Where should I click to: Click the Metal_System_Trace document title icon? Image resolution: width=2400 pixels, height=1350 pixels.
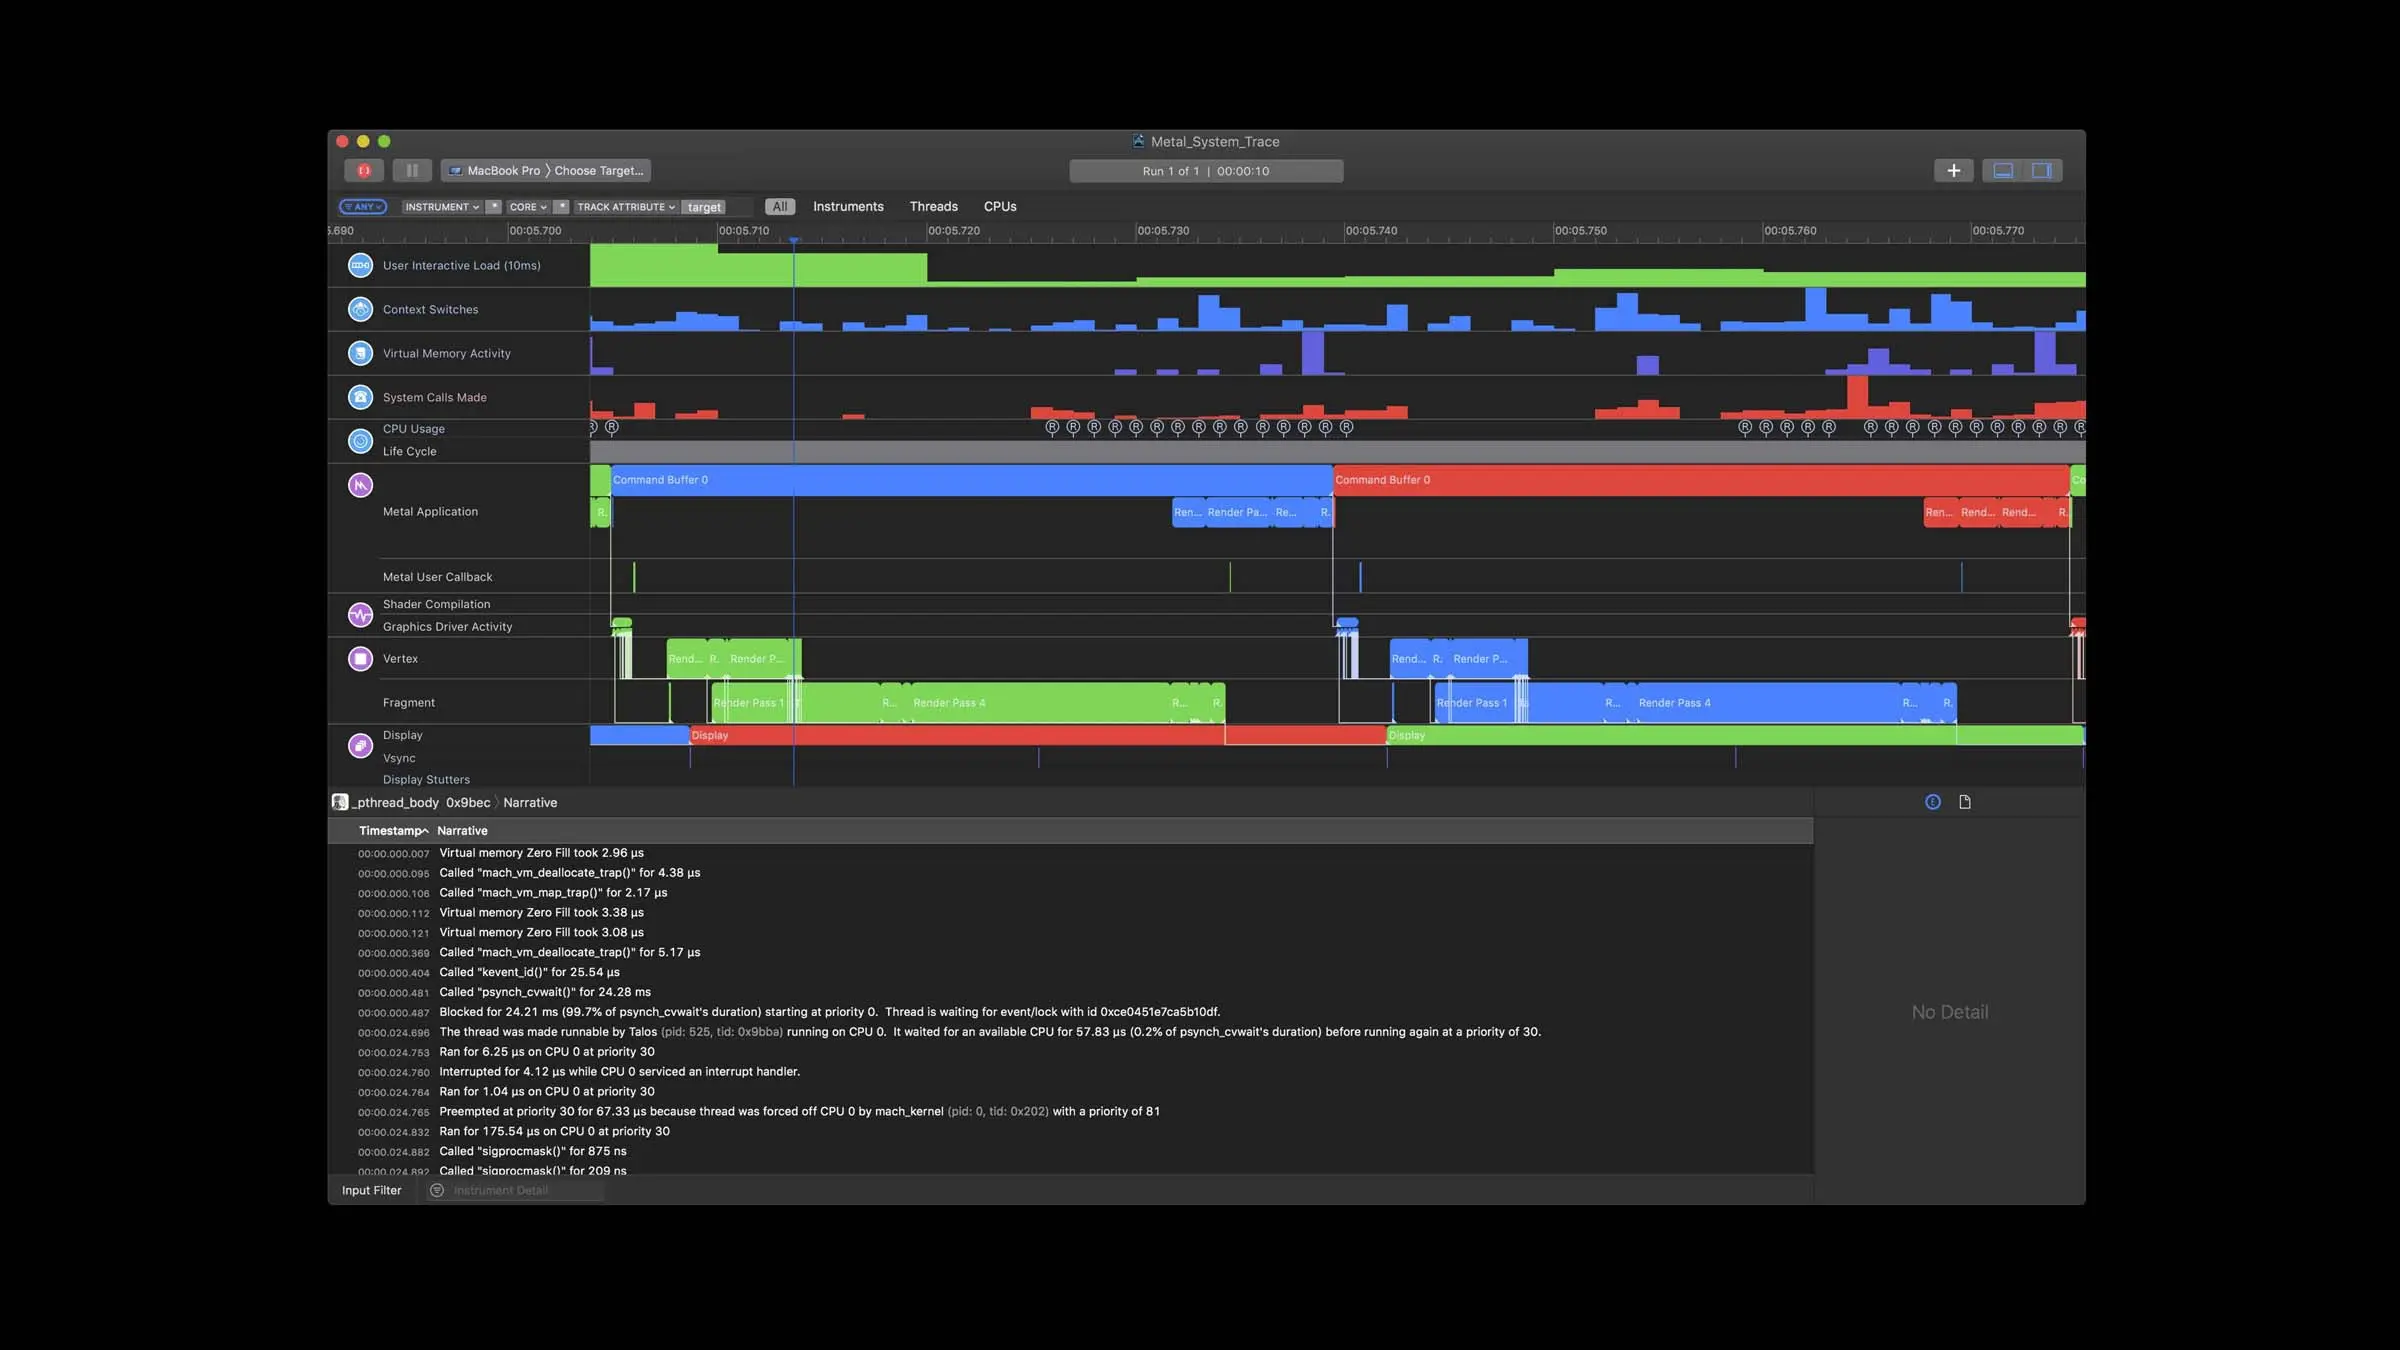click(1138, 141)
